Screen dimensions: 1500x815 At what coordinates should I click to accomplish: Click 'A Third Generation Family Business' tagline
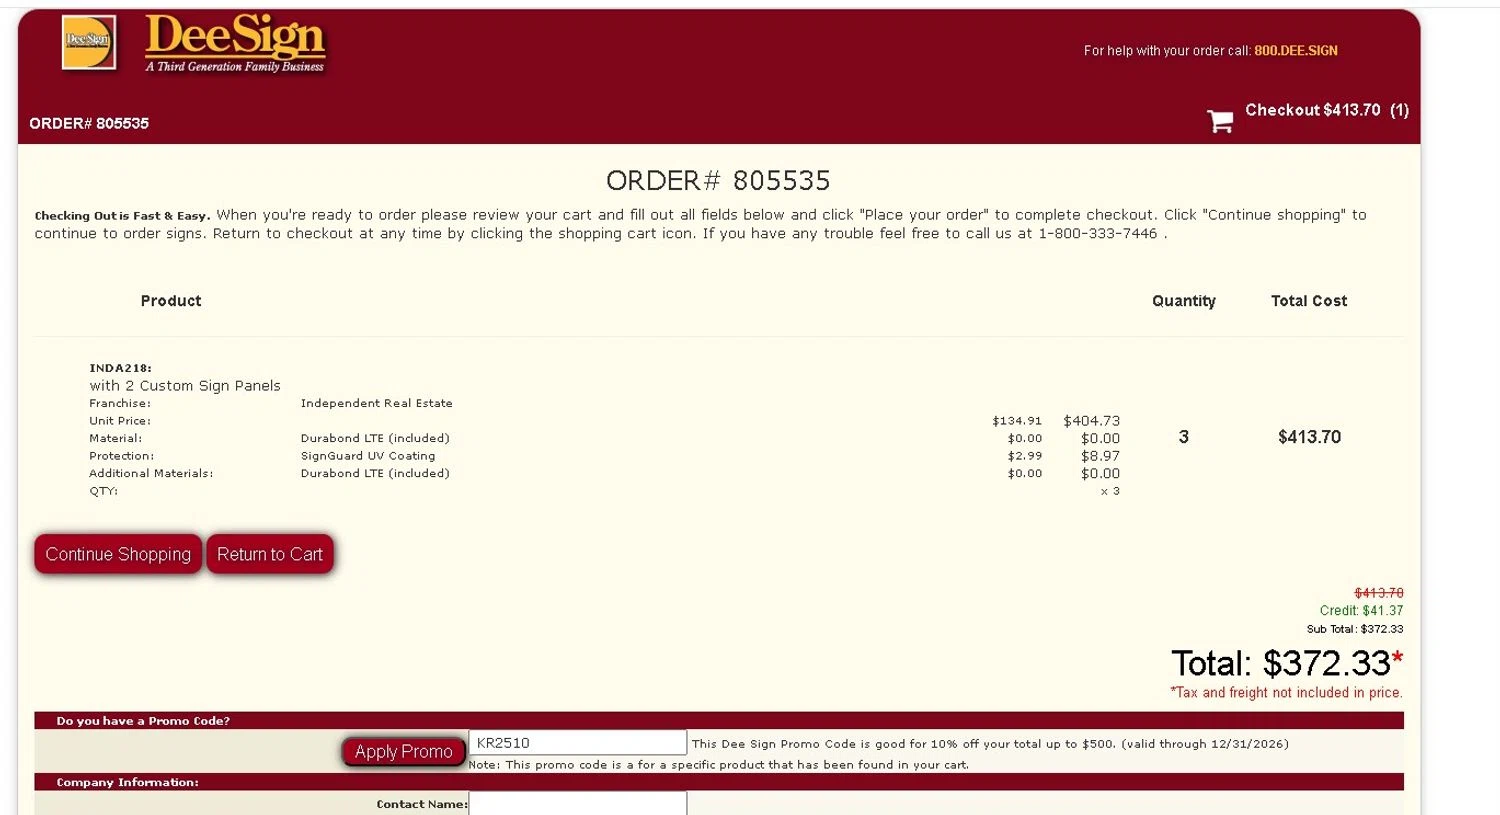[x=235, y=67]
